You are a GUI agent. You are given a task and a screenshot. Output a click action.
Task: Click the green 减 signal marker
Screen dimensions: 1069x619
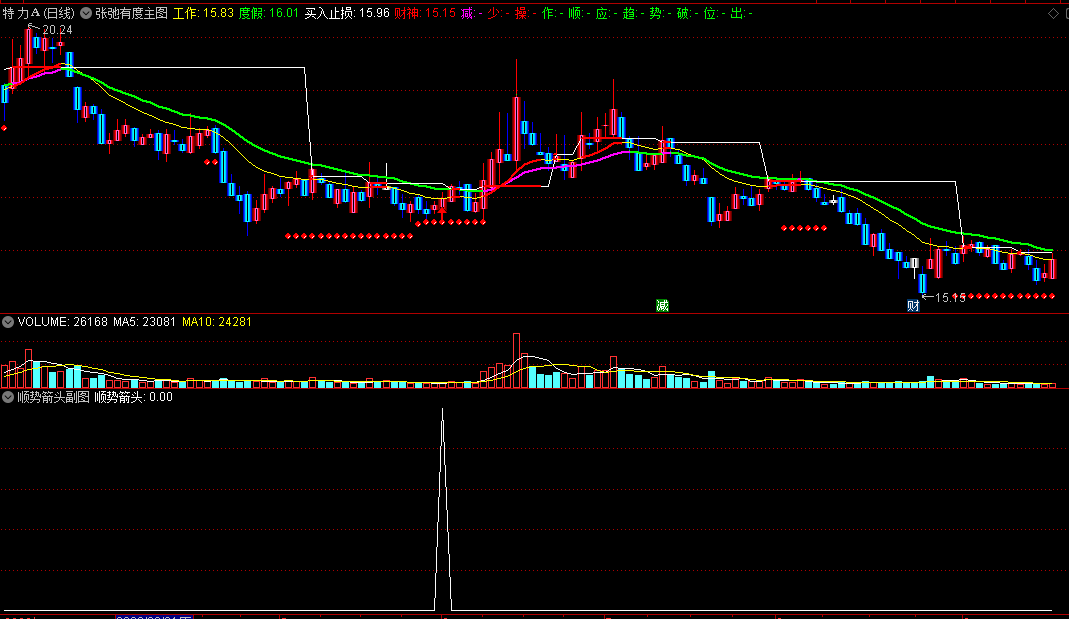(662, 305)
